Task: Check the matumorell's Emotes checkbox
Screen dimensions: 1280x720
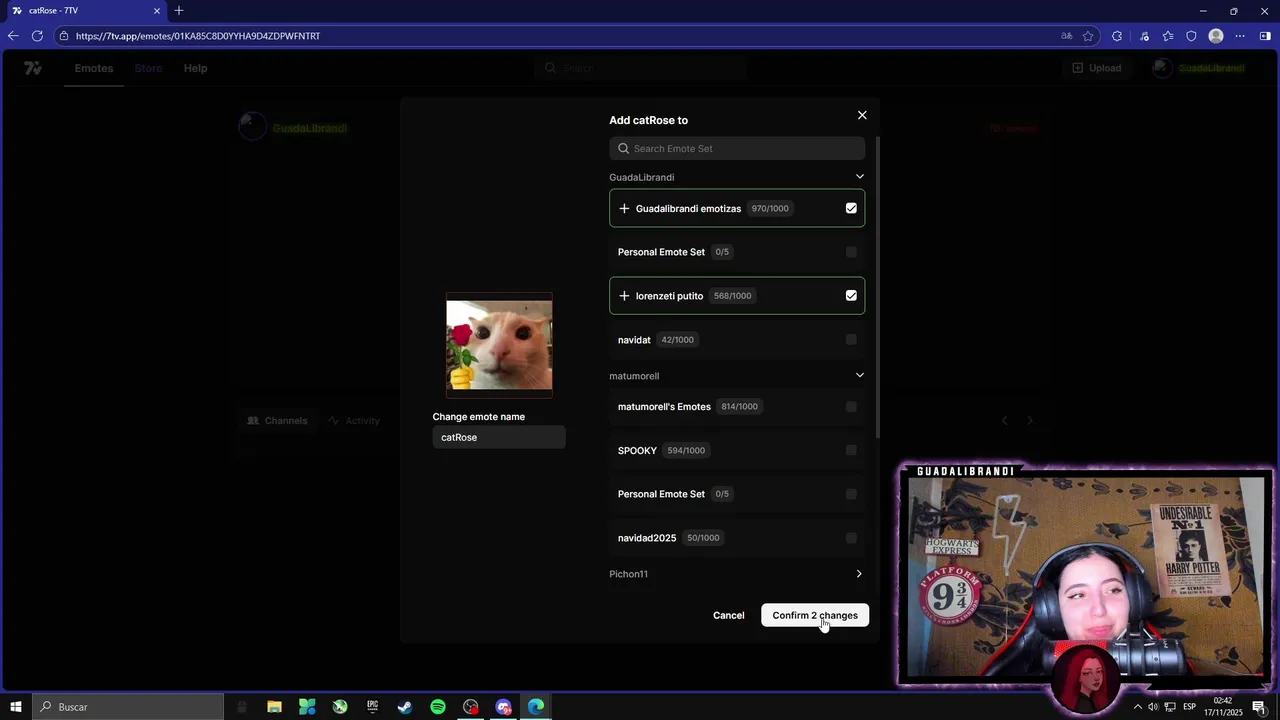Action: pos(851,407)
